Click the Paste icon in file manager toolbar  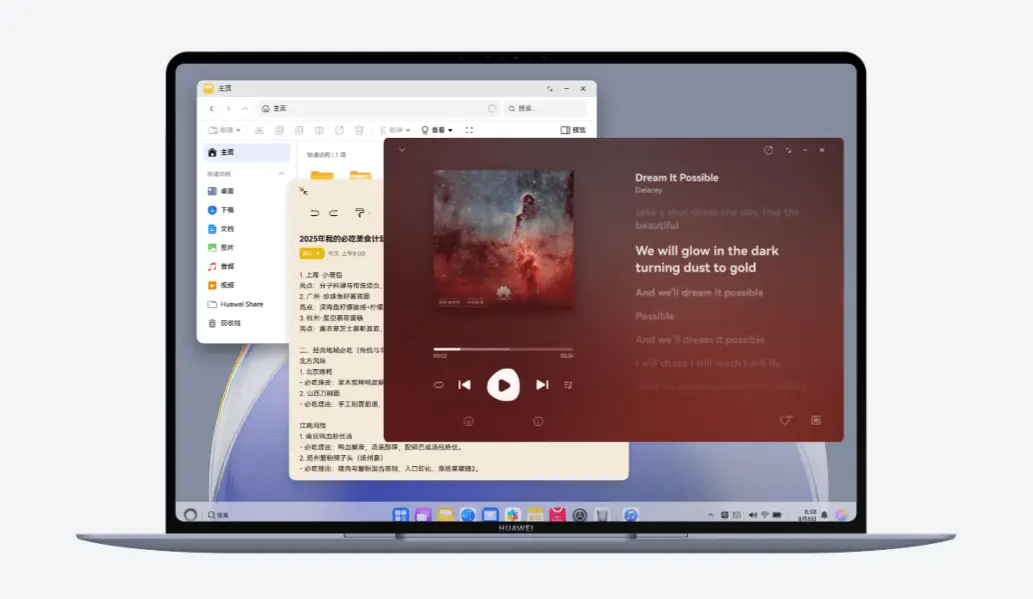coord(299,130)
